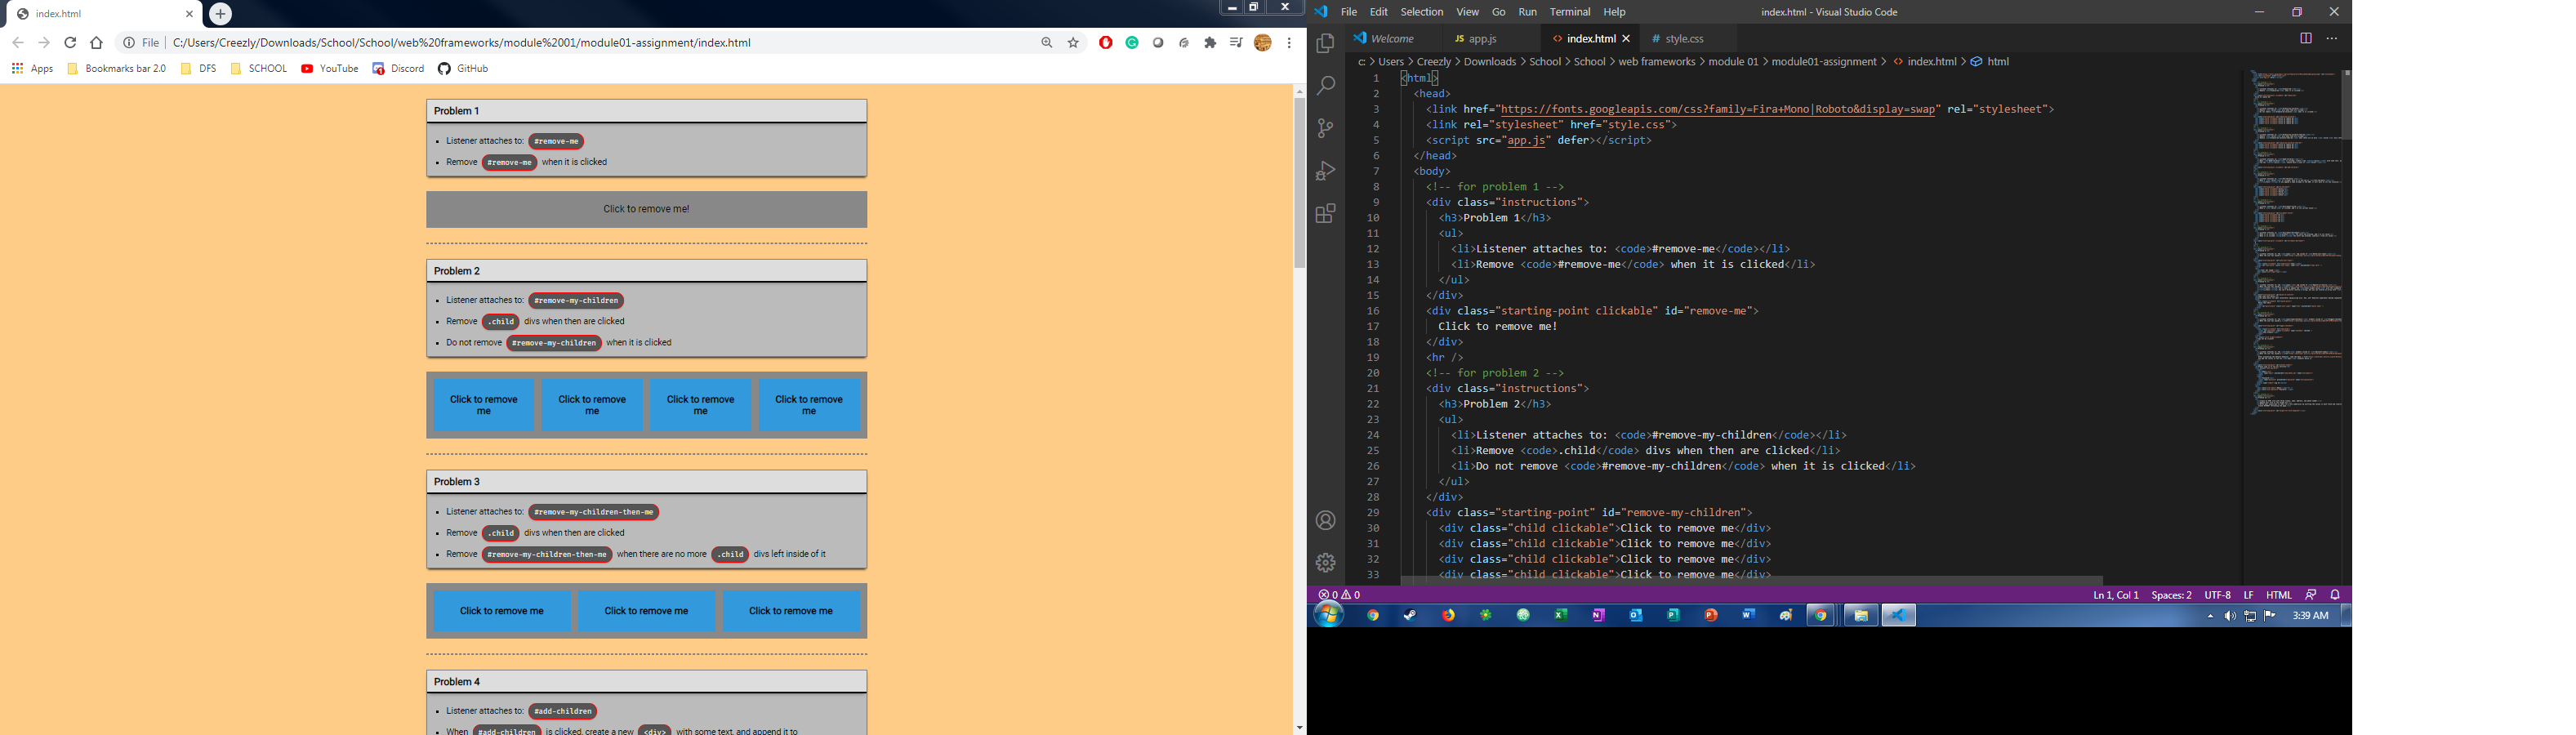This screenshot has width=2576, height=735.
Task: Change language mode from HTML
Action: click(x=2279, y=595)
